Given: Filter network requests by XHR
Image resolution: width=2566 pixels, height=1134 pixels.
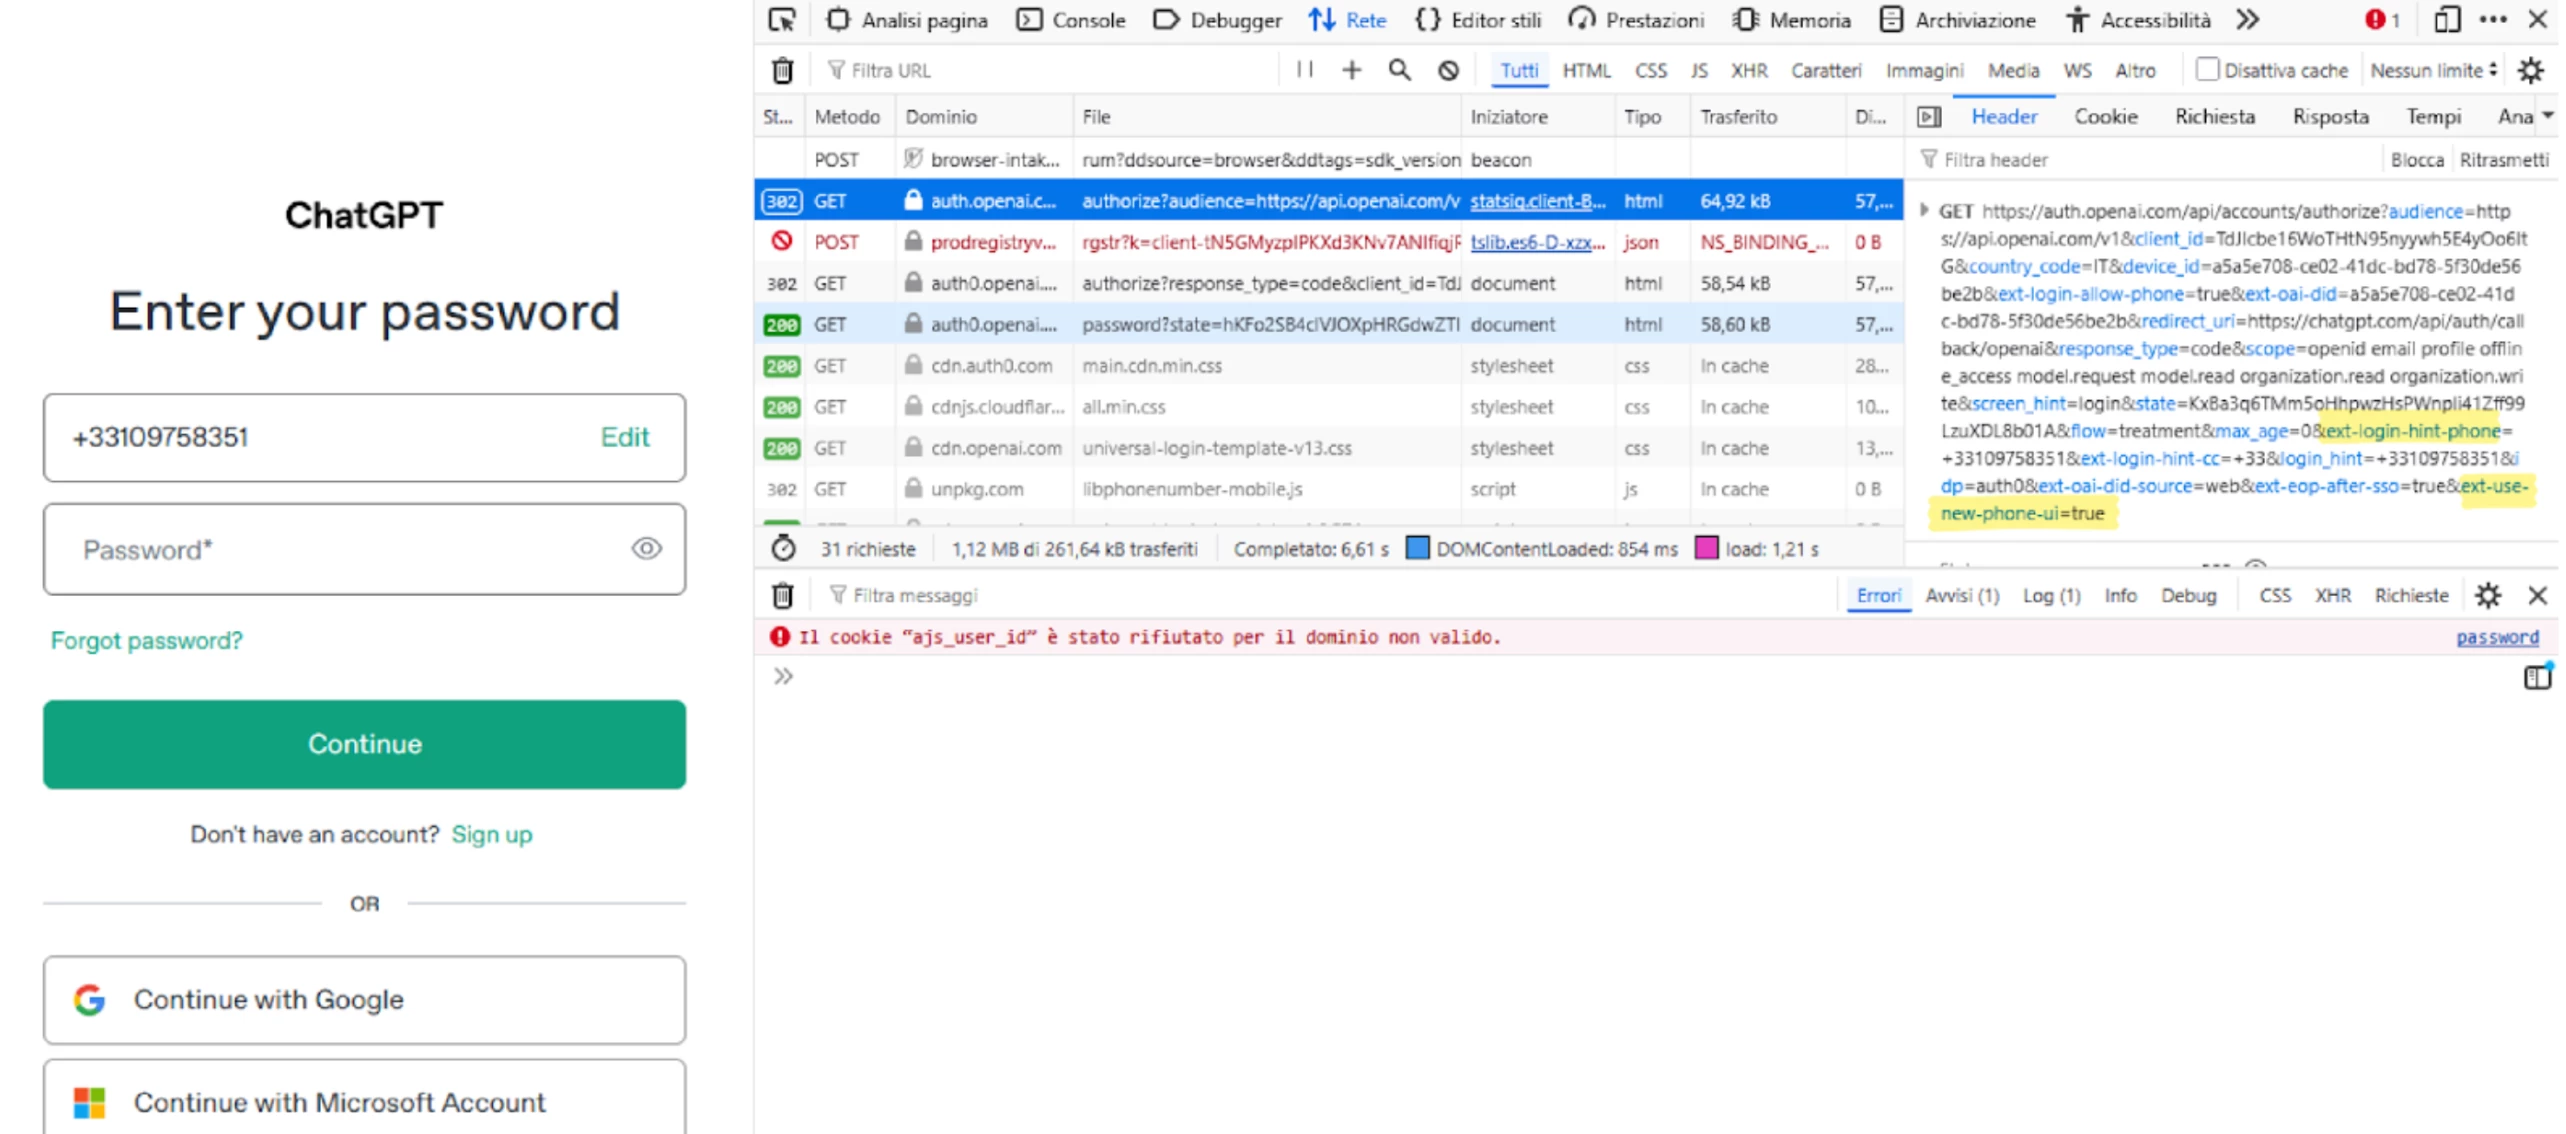Looking at the screenshot, I should (x=1749, y=71).
